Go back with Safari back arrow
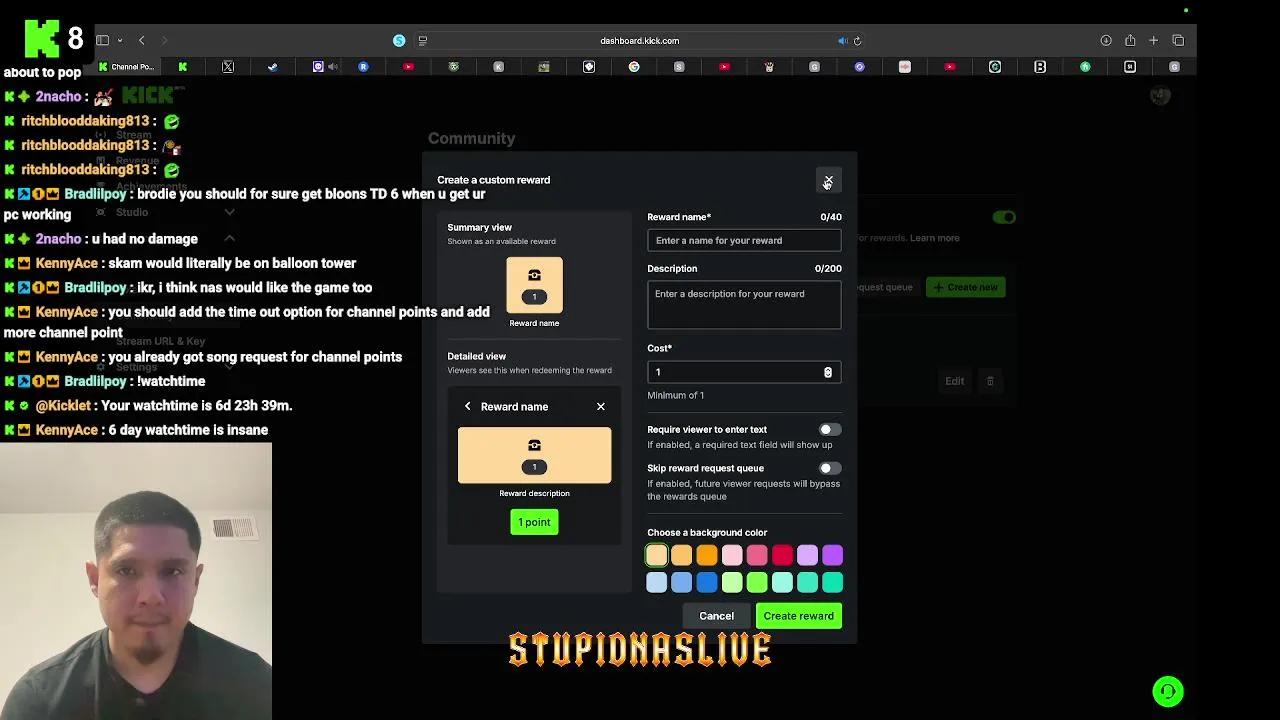This screenshot has height=720, width=1280. pos(142,41)
